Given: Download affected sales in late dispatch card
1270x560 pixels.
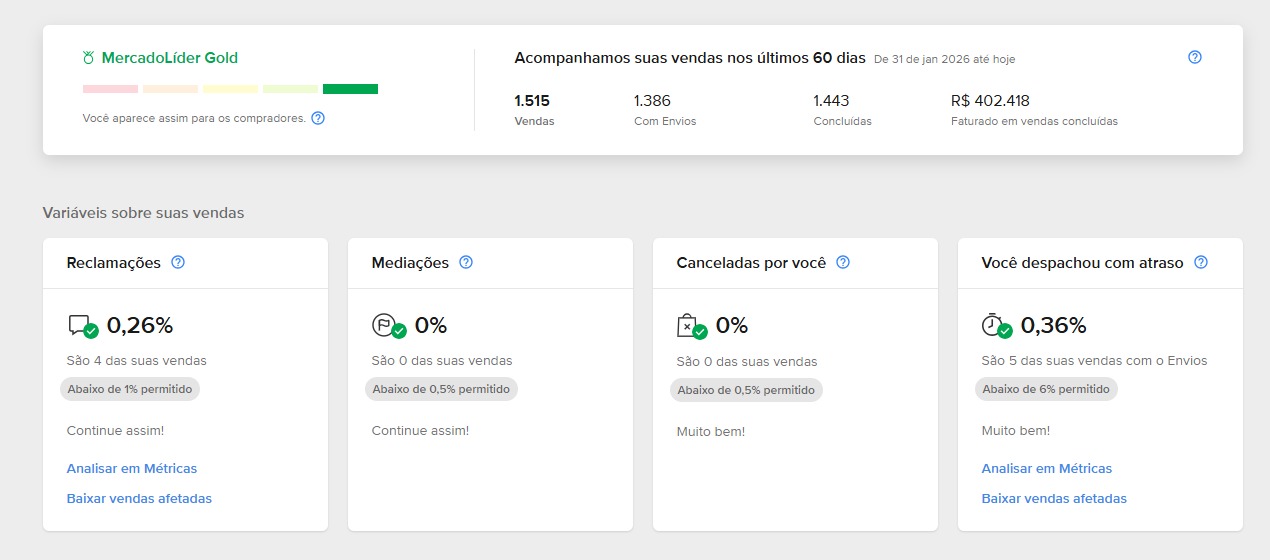Looking at the screenshot, I should pyautogui.click(x=1054, y=498).
